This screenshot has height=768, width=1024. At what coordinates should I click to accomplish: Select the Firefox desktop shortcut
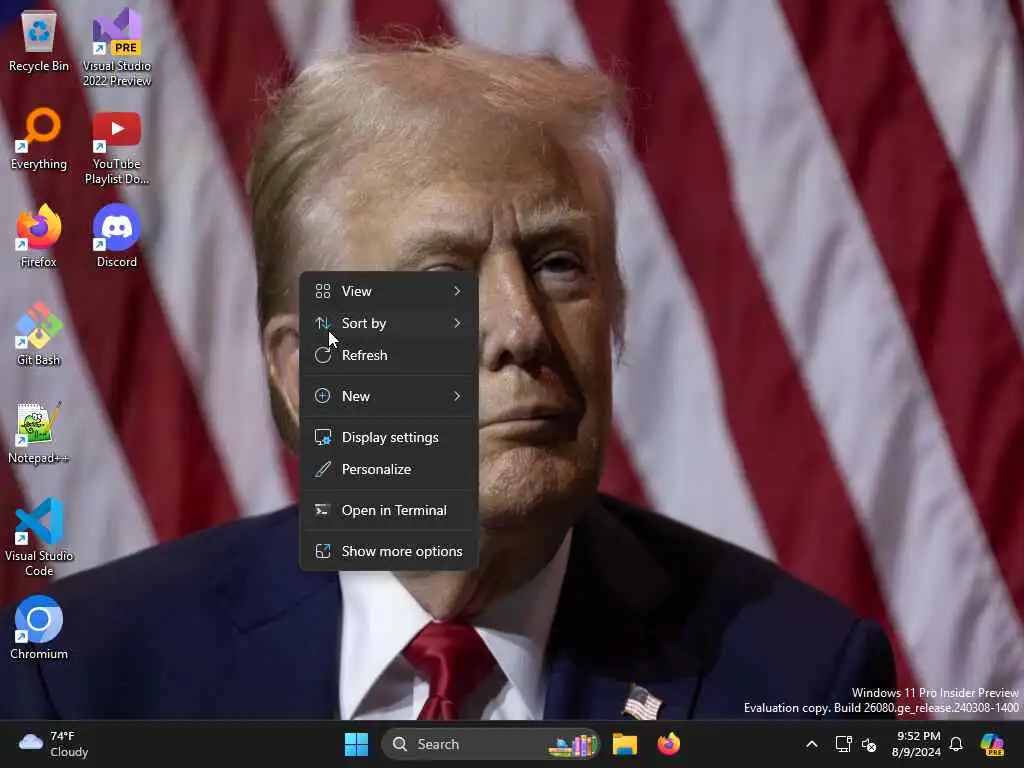tap(39, 237)
